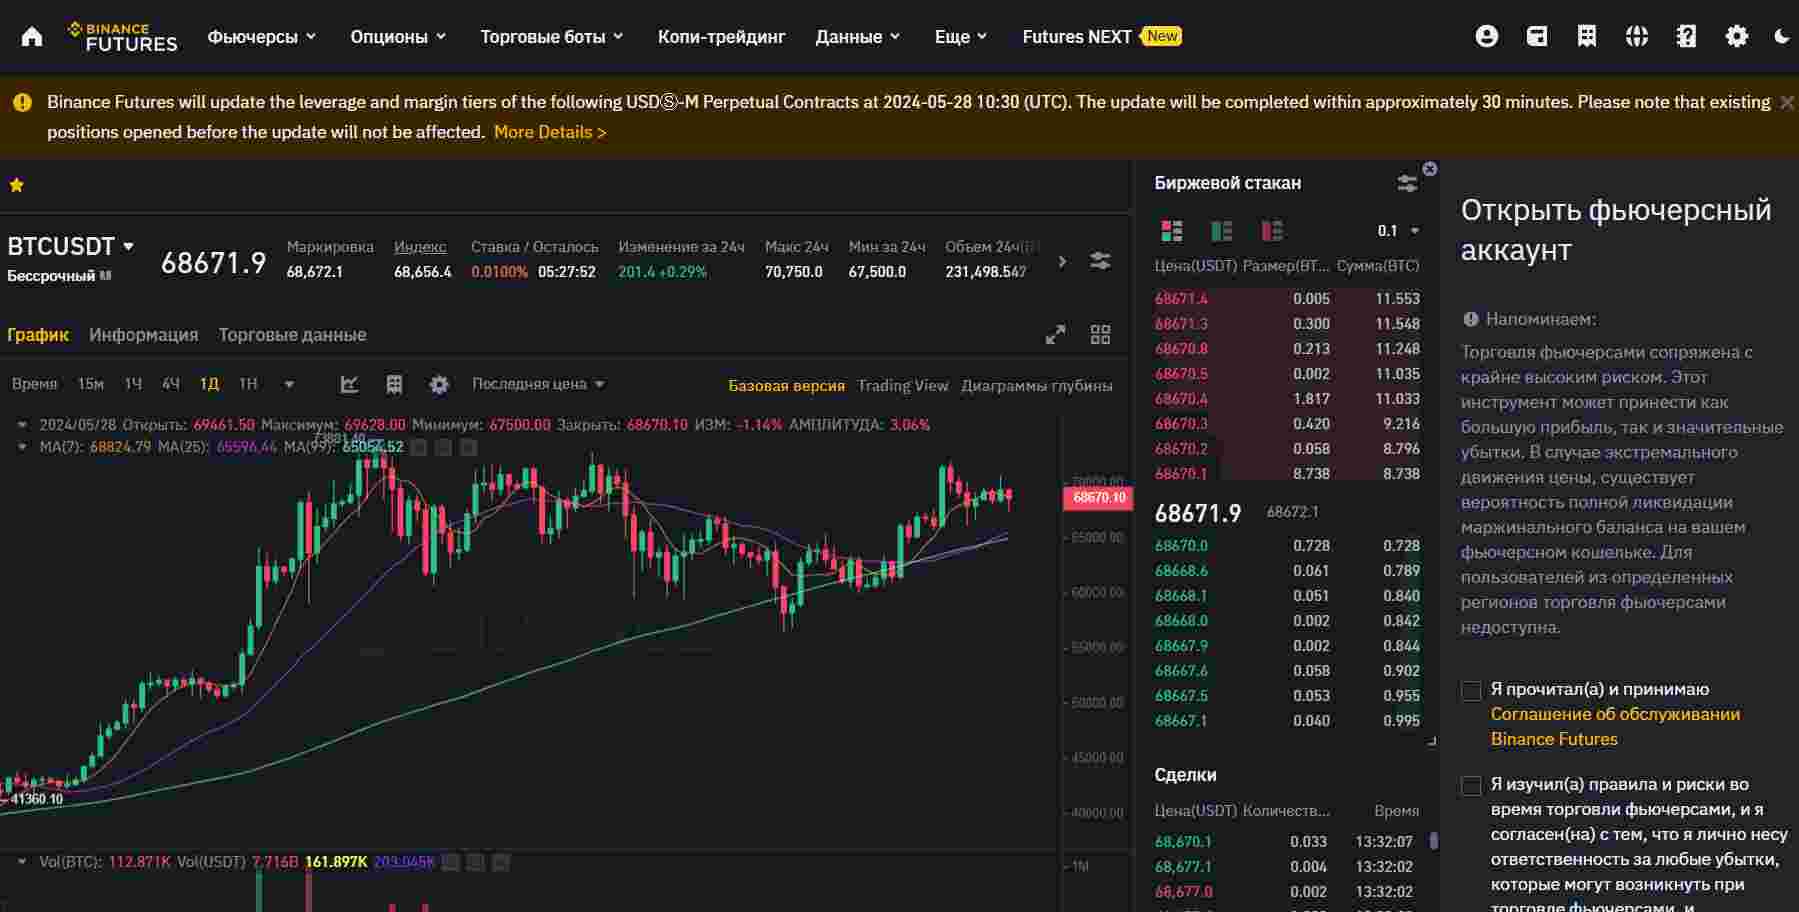
Task: Open the header settings gear
Action: coord(1737,37)
